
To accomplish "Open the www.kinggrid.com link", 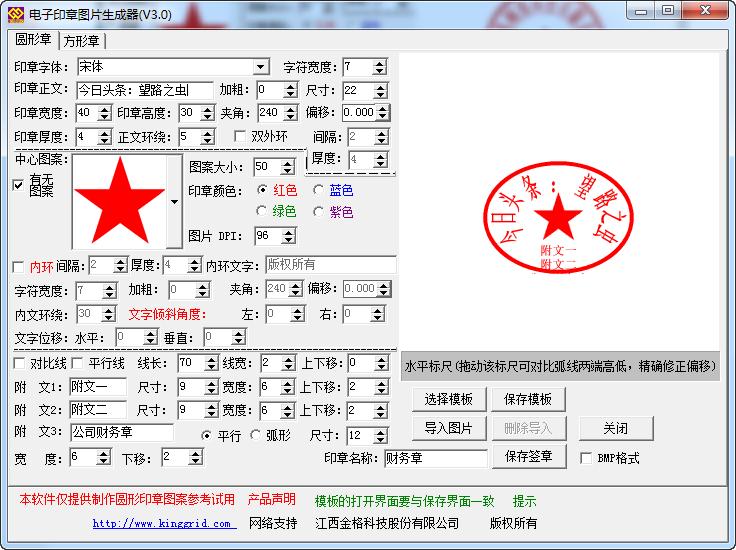I will (x=162, y=523).
